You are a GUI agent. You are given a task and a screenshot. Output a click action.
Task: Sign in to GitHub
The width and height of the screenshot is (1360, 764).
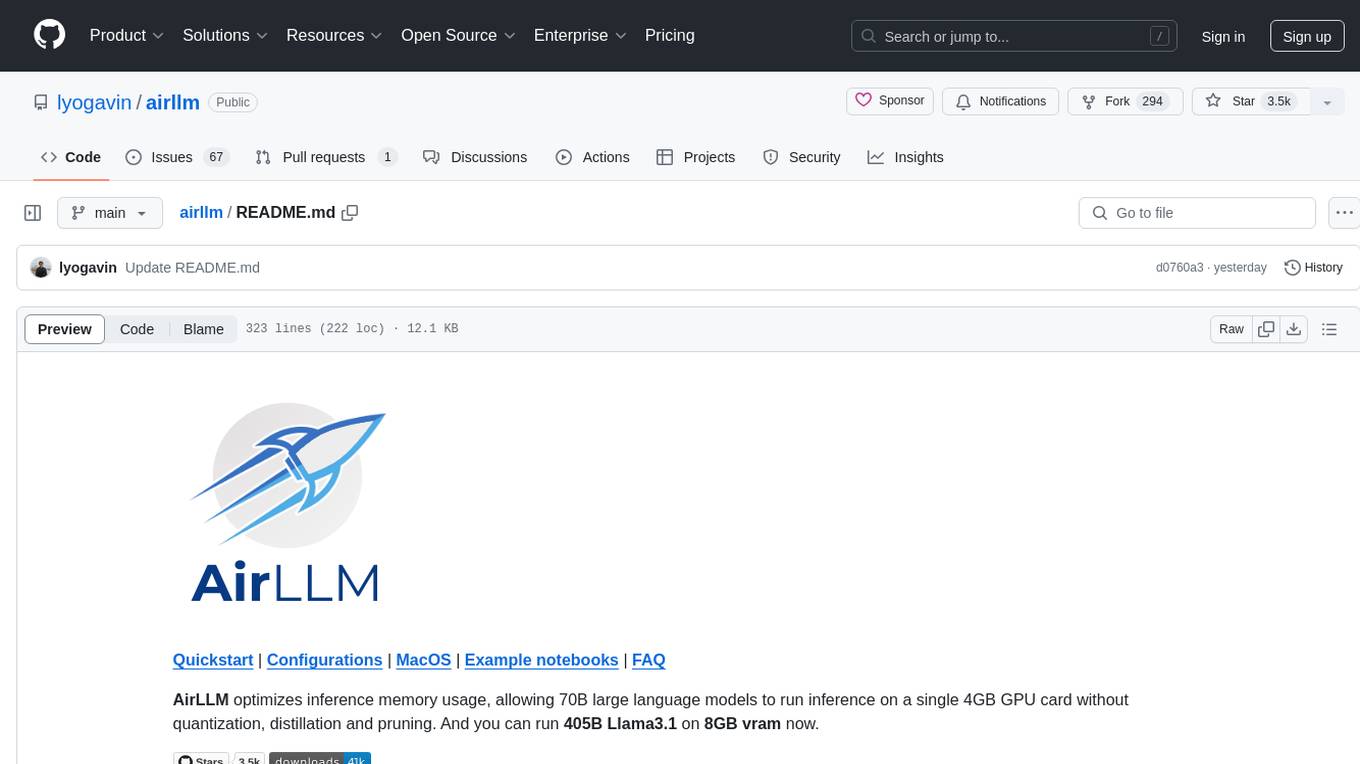point(1223,36)
